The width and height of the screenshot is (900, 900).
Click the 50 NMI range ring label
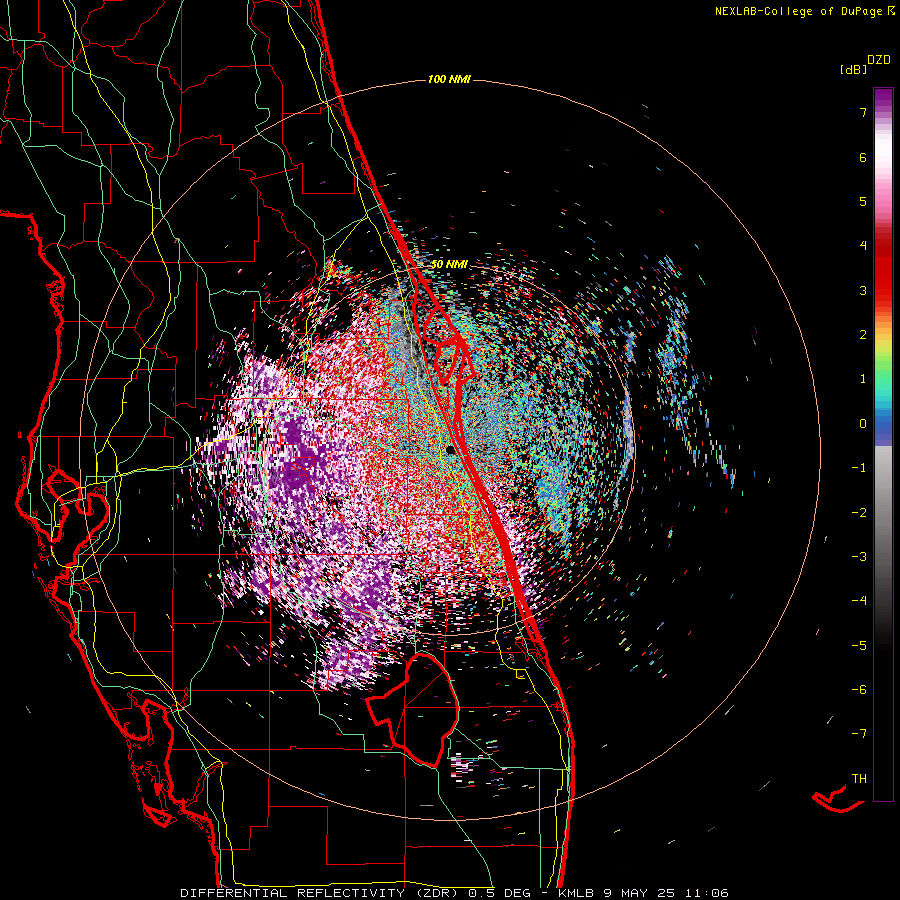(449, 265)
